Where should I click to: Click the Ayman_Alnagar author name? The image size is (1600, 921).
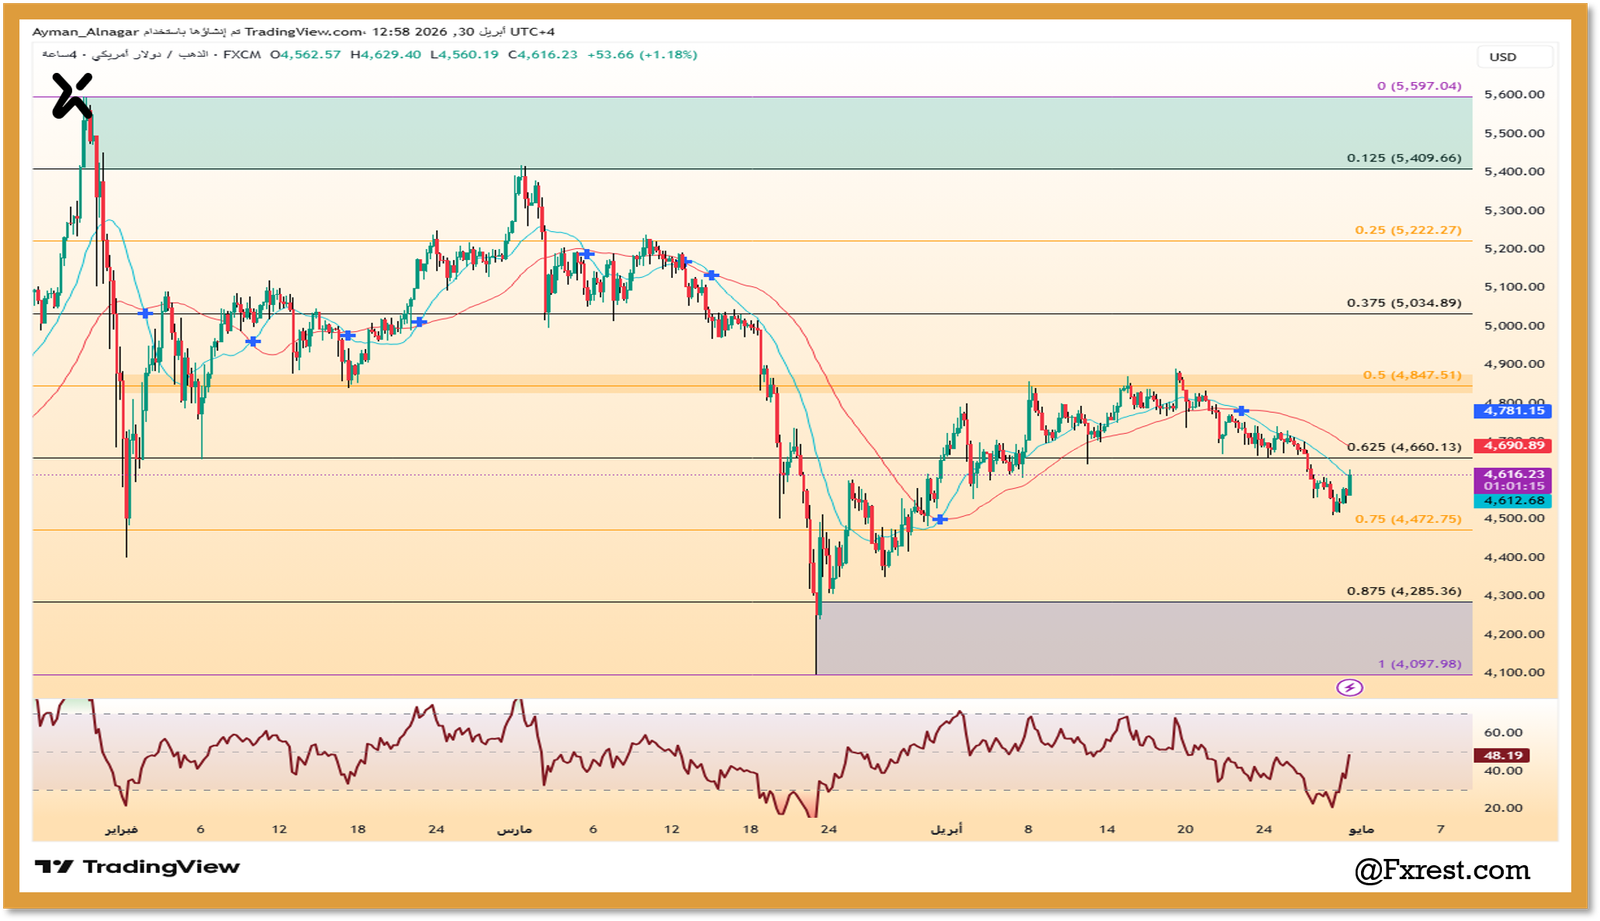coord(86,32)
